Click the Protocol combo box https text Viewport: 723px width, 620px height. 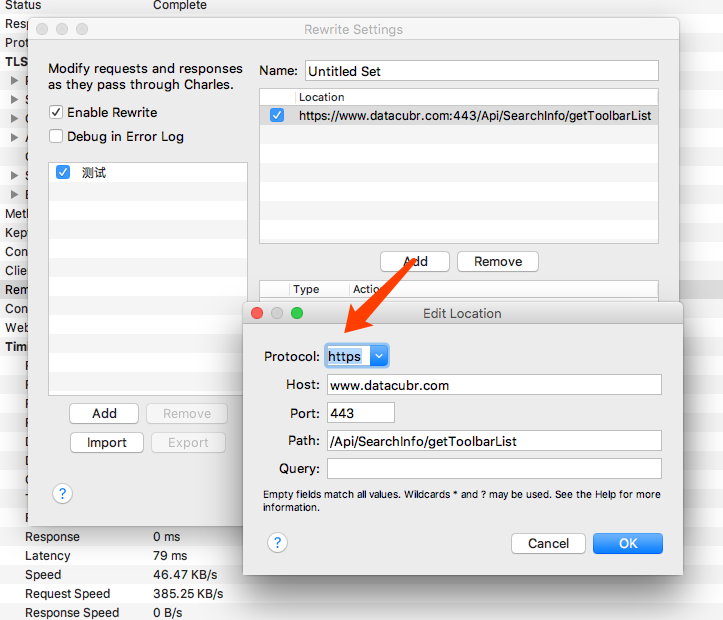pyautogui.click(x=344, y=356)
